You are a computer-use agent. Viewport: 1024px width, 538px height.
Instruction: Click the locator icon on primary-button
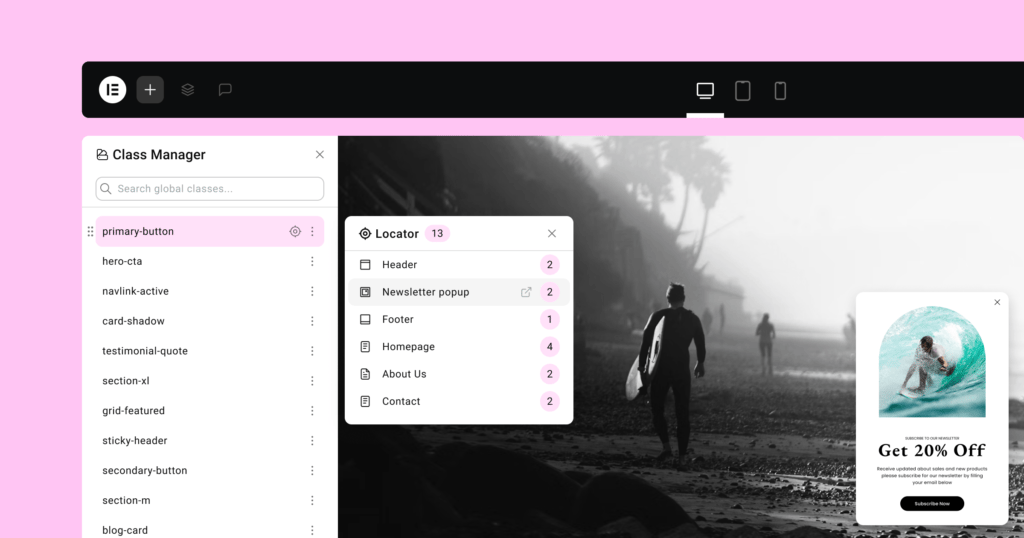[x=295, y=231]
